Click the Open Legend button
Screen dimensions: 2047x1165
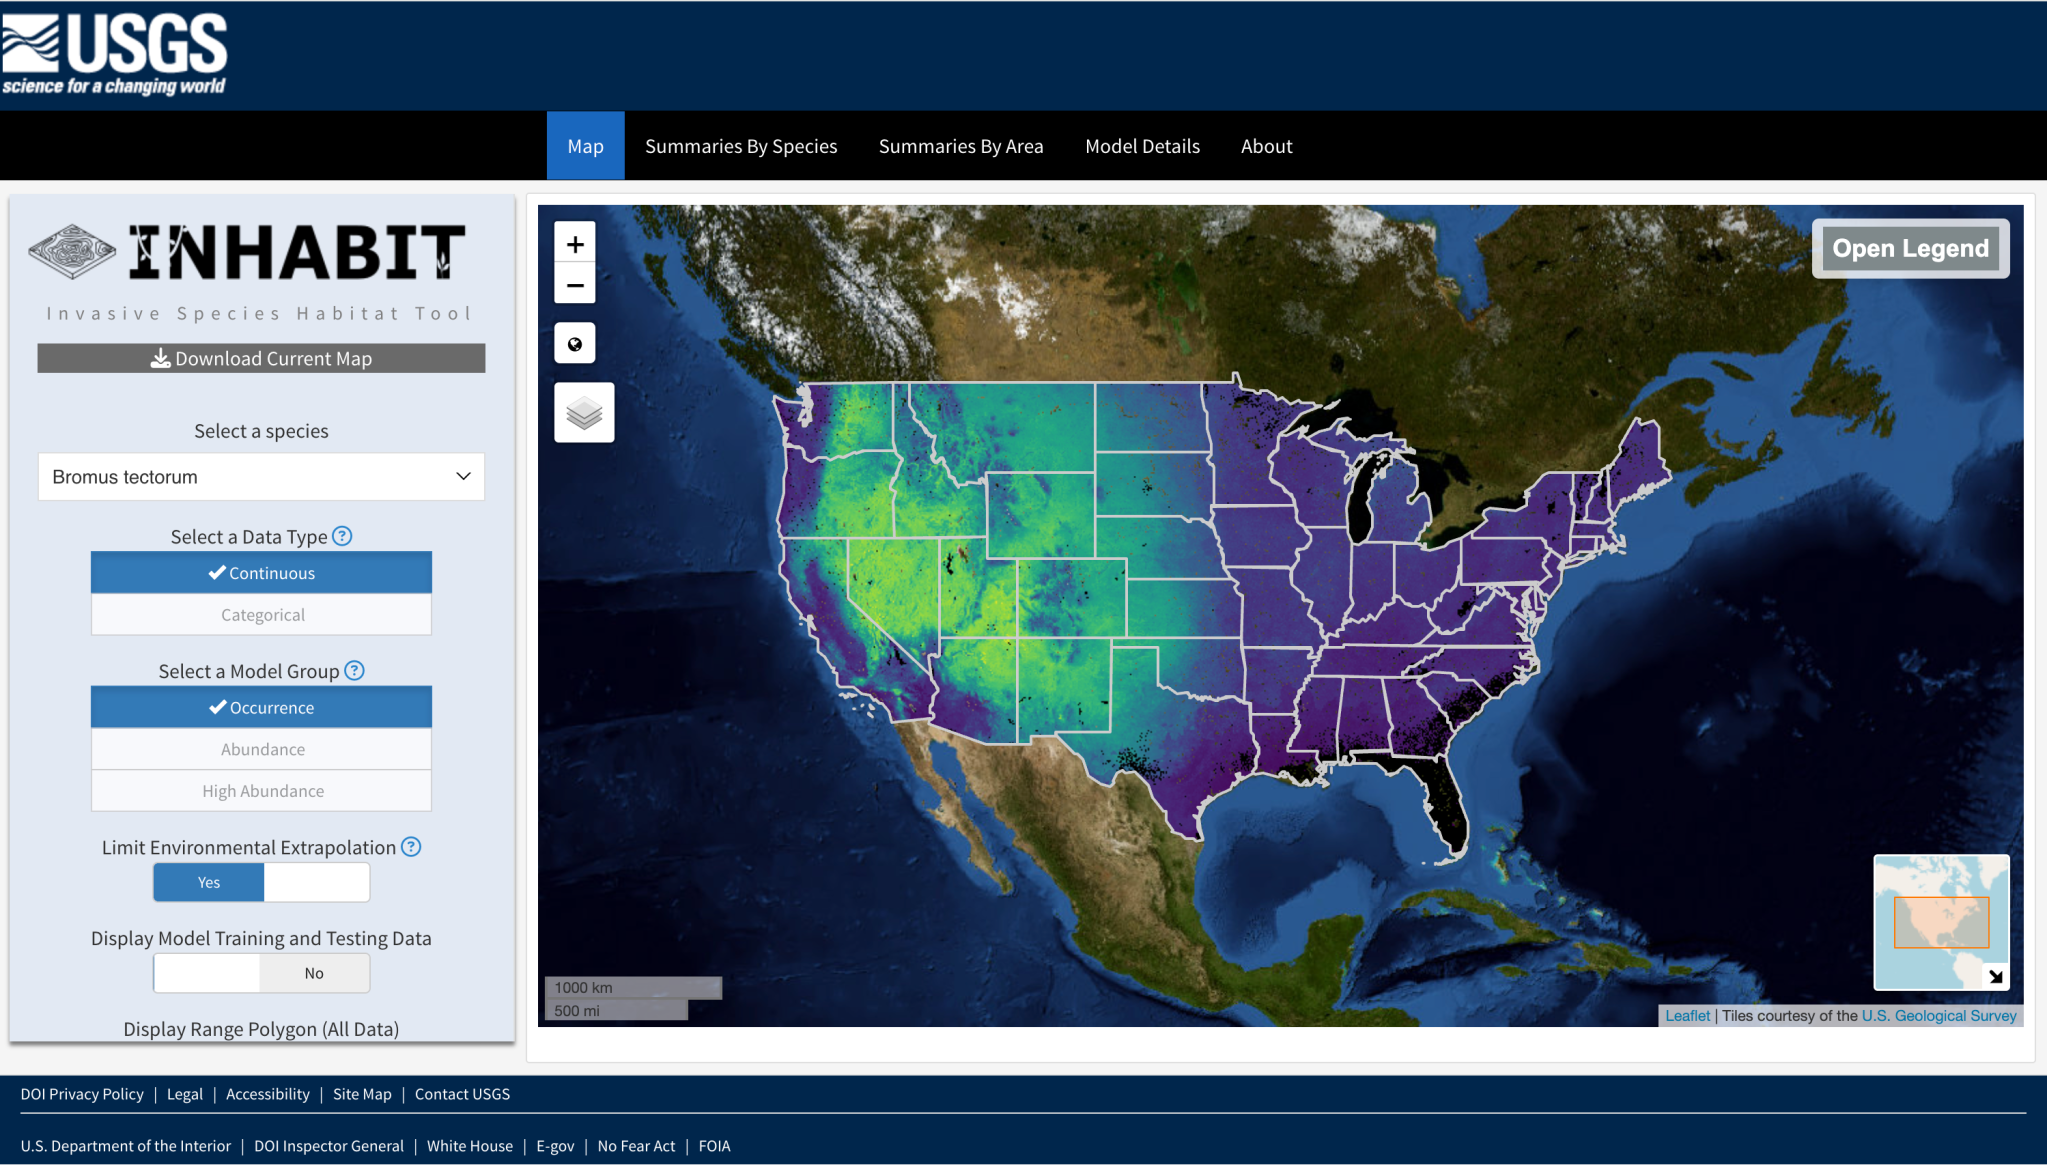click(x=1910, y=248)
